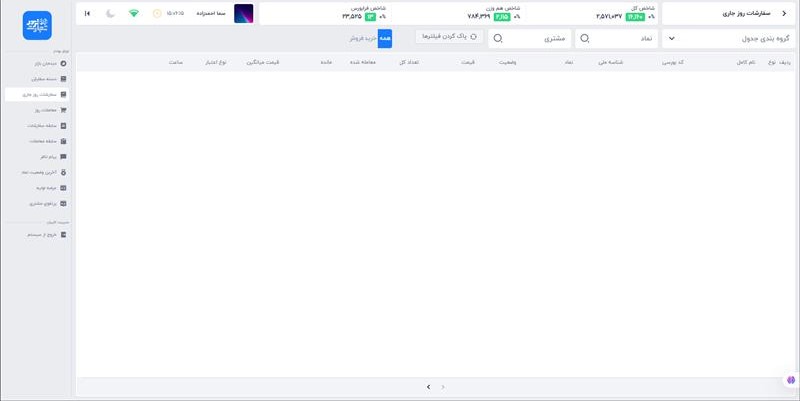Go to the next table page arrow

coord(428,386)
